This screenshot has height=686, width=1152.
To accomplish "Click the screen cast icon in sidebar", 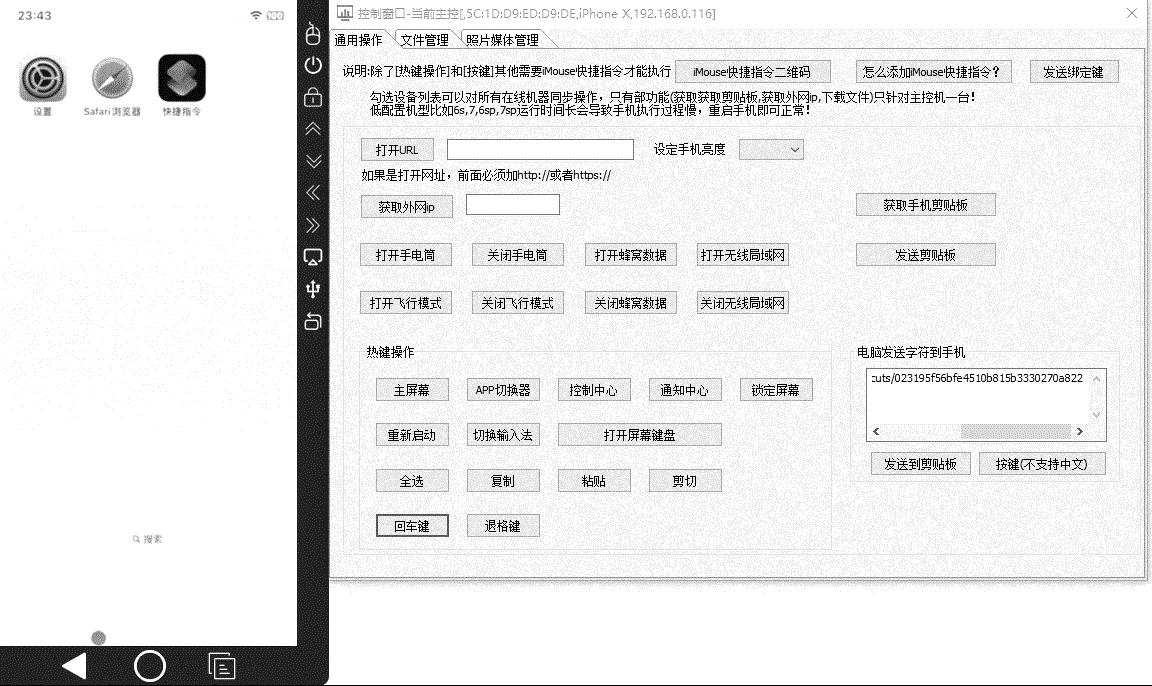I will [x=313, y=257].
